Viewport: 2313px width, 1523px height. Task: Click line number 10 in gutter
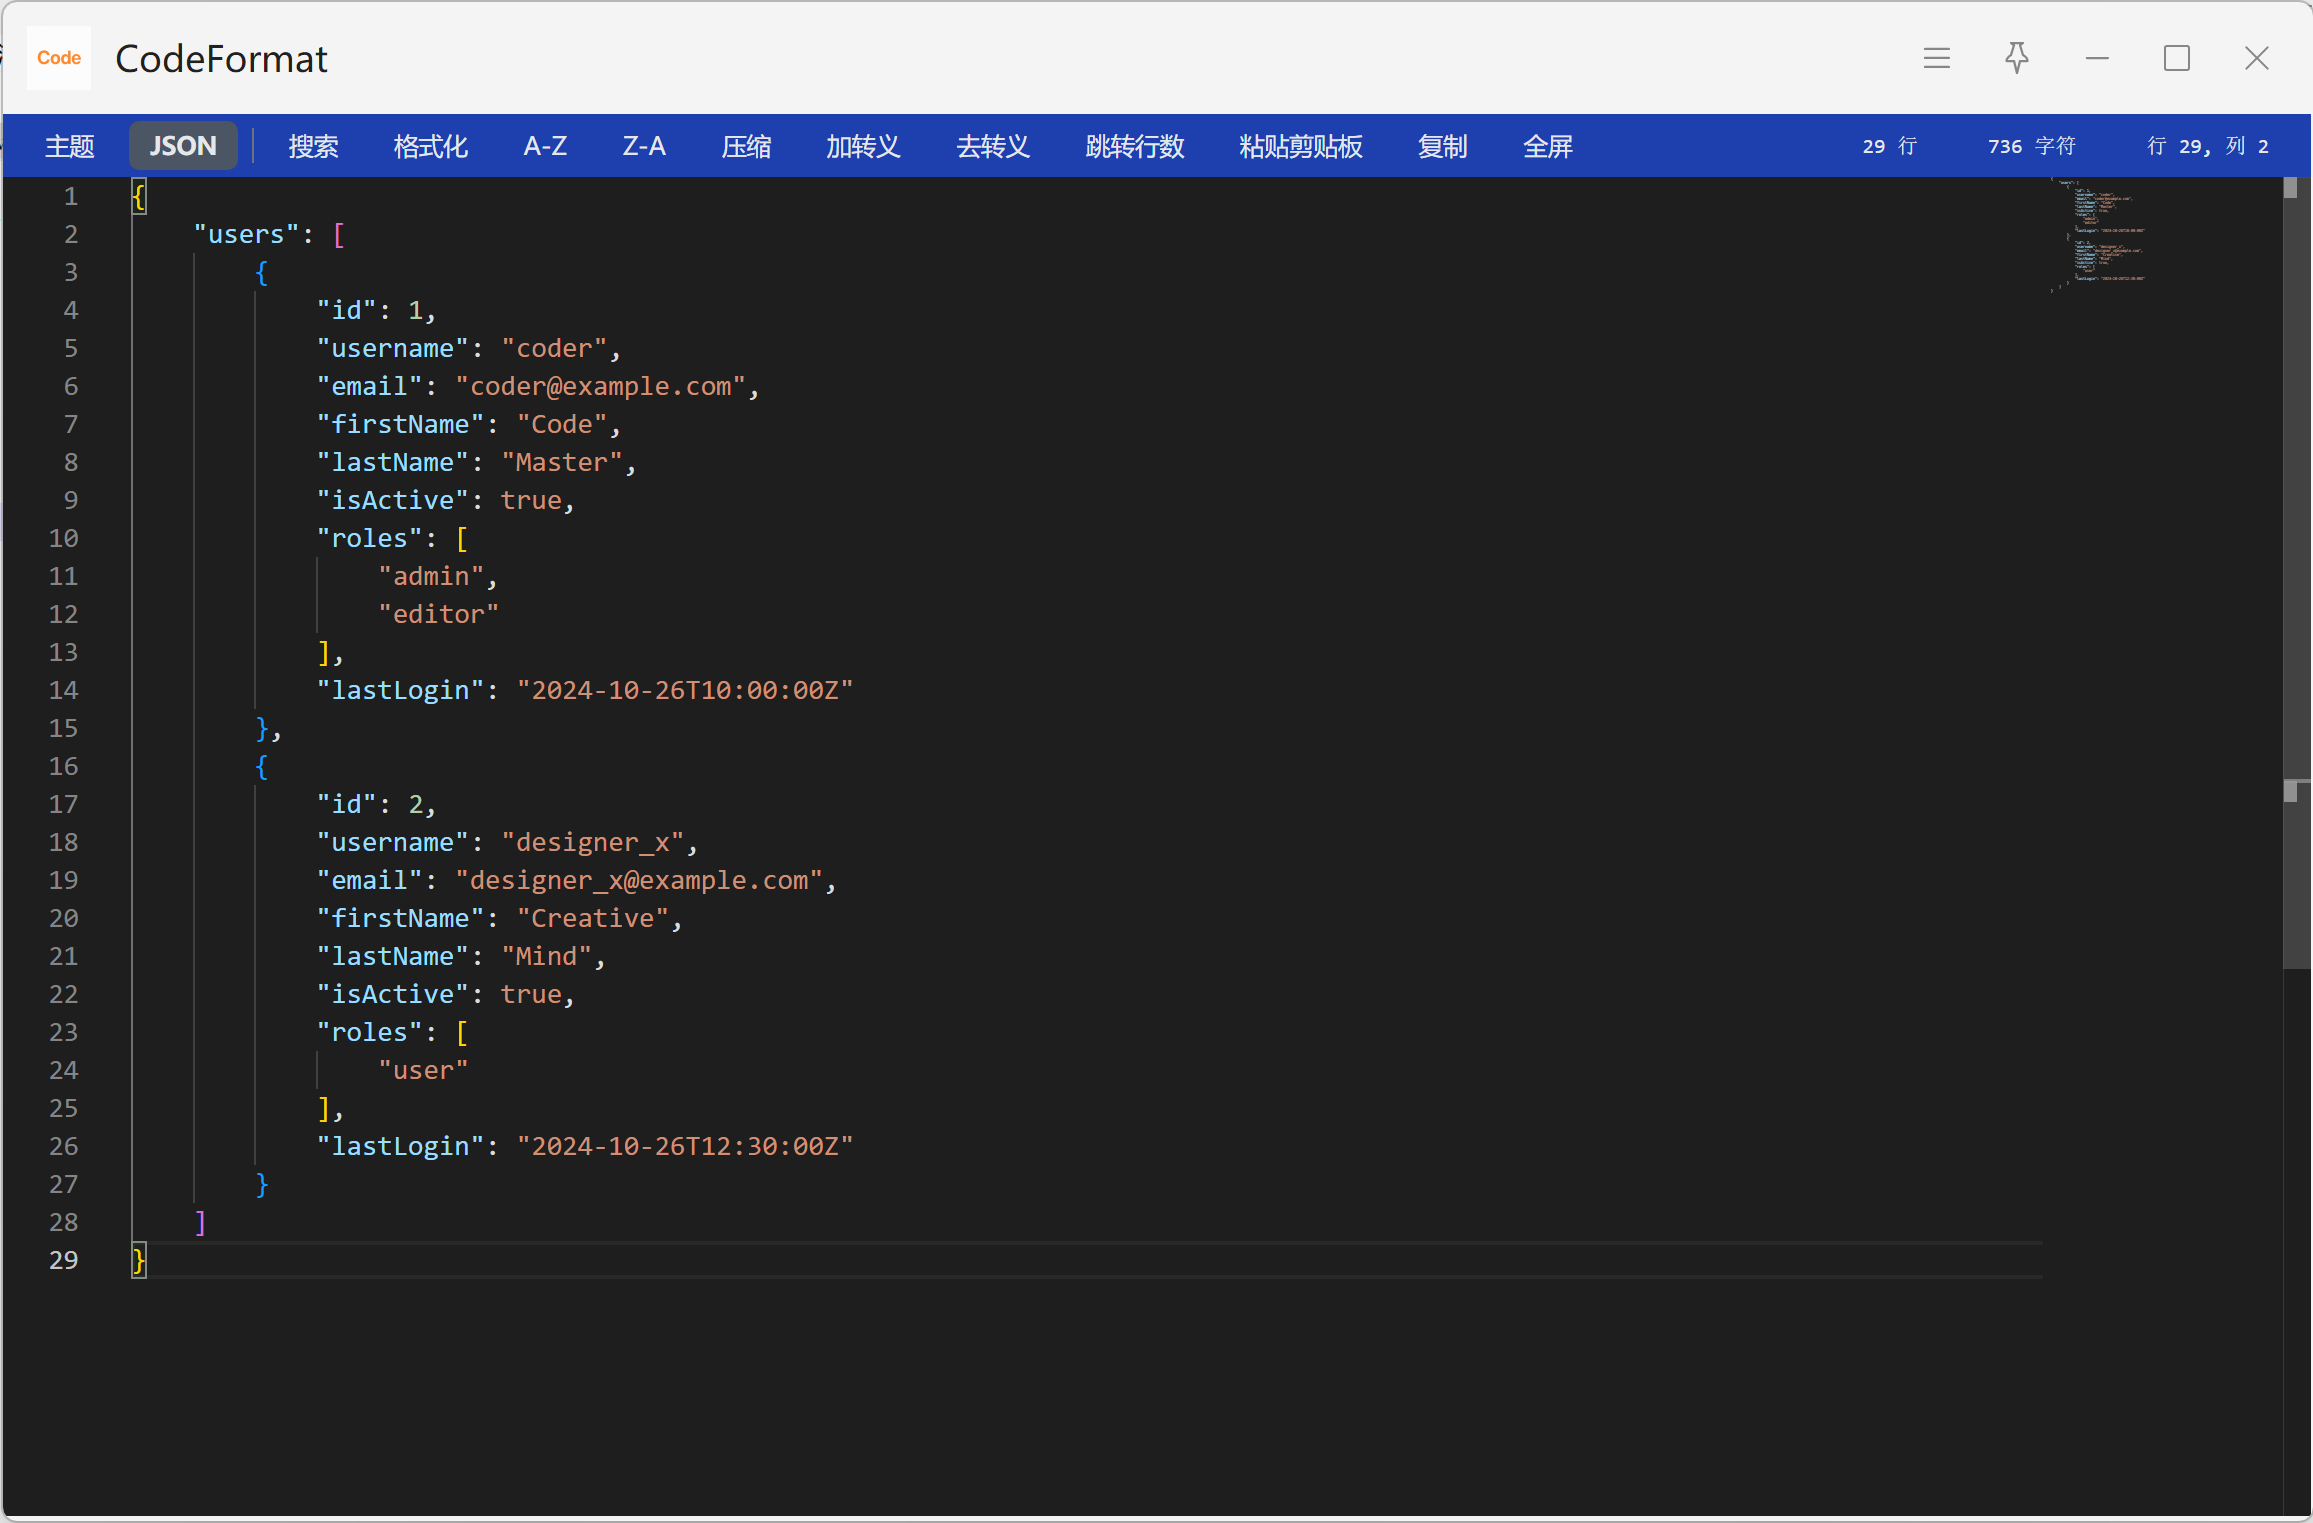click(x=63, y=538)
